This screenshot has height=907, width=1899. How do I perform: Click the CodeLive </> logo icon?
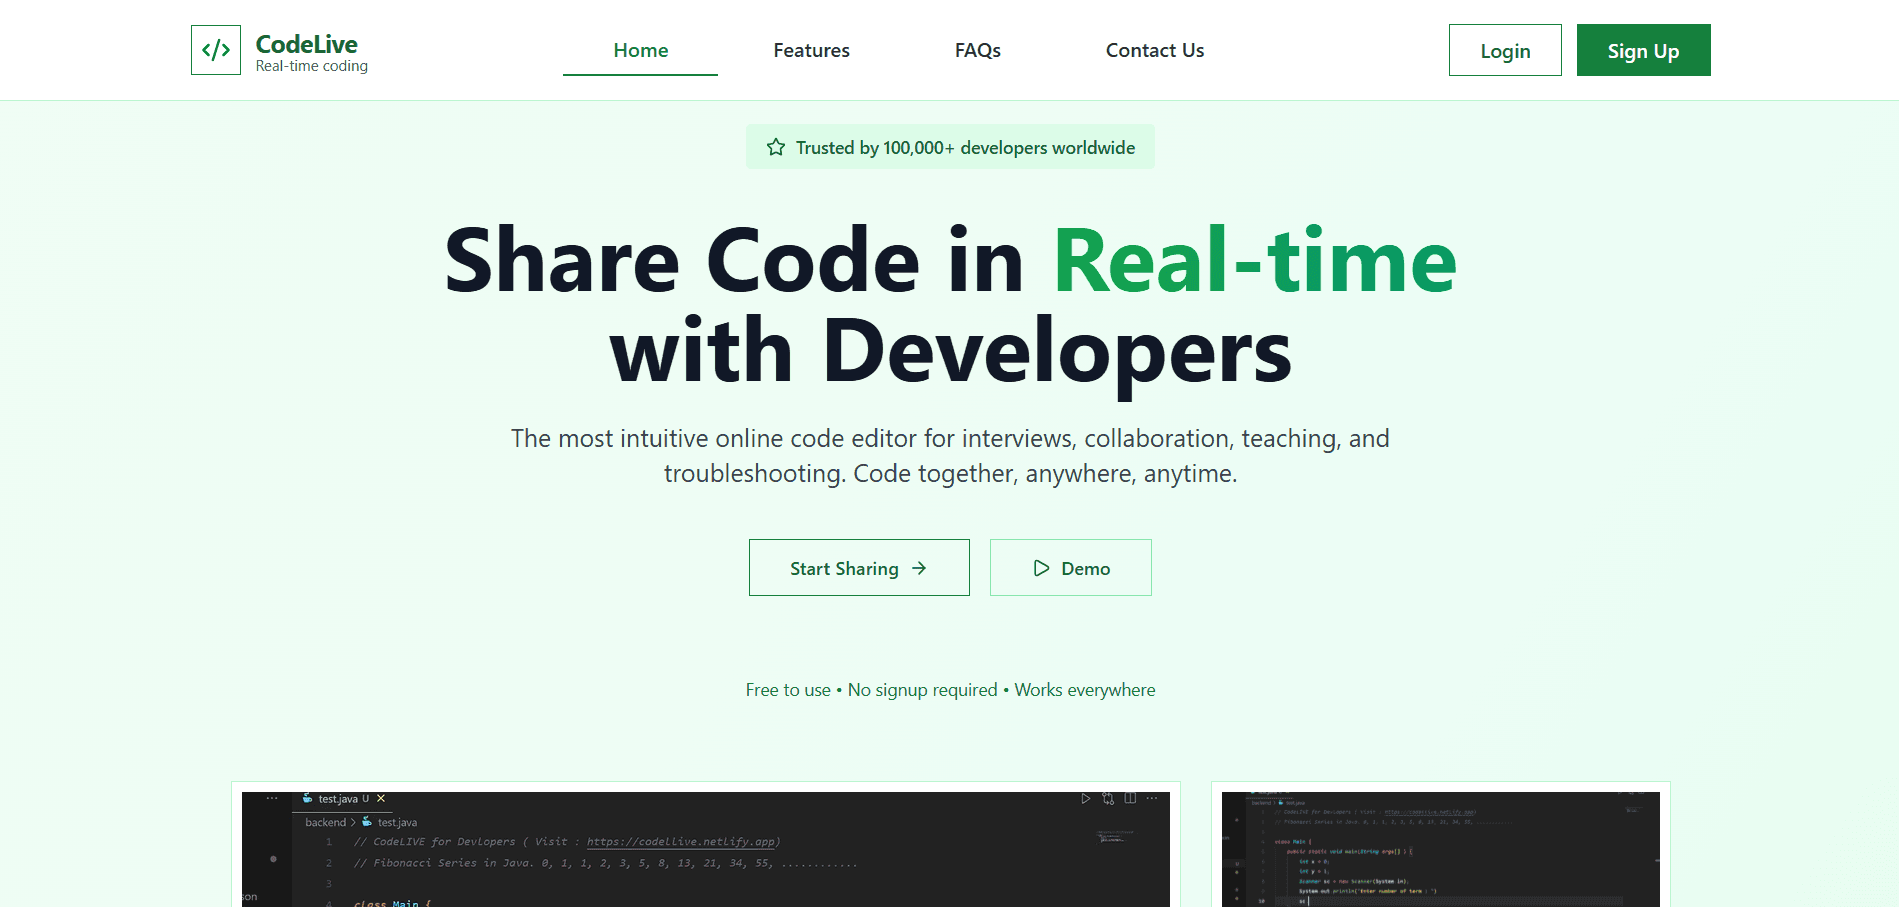point(216,49)
